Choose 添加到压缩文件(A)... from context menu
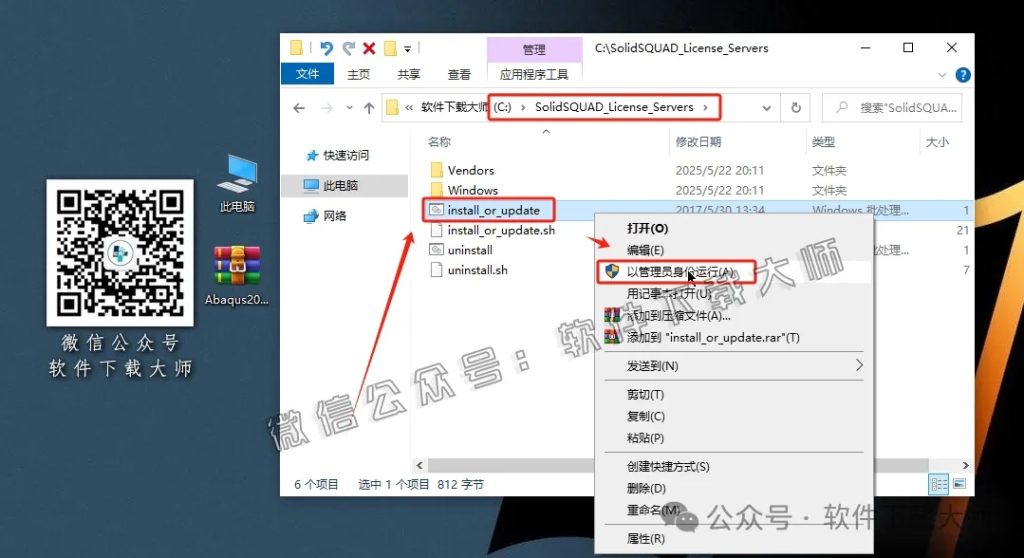This screenshot has height=558, width=1024. (x=735, y=316)
